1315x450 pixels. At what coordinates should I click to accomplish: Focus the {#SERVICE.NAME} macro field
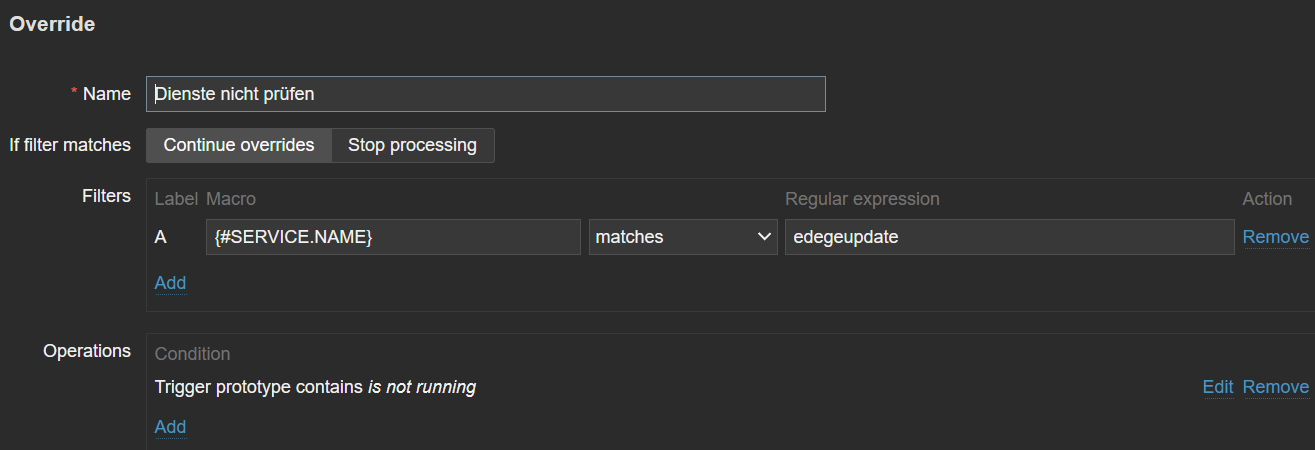click(x=393, y=237)
